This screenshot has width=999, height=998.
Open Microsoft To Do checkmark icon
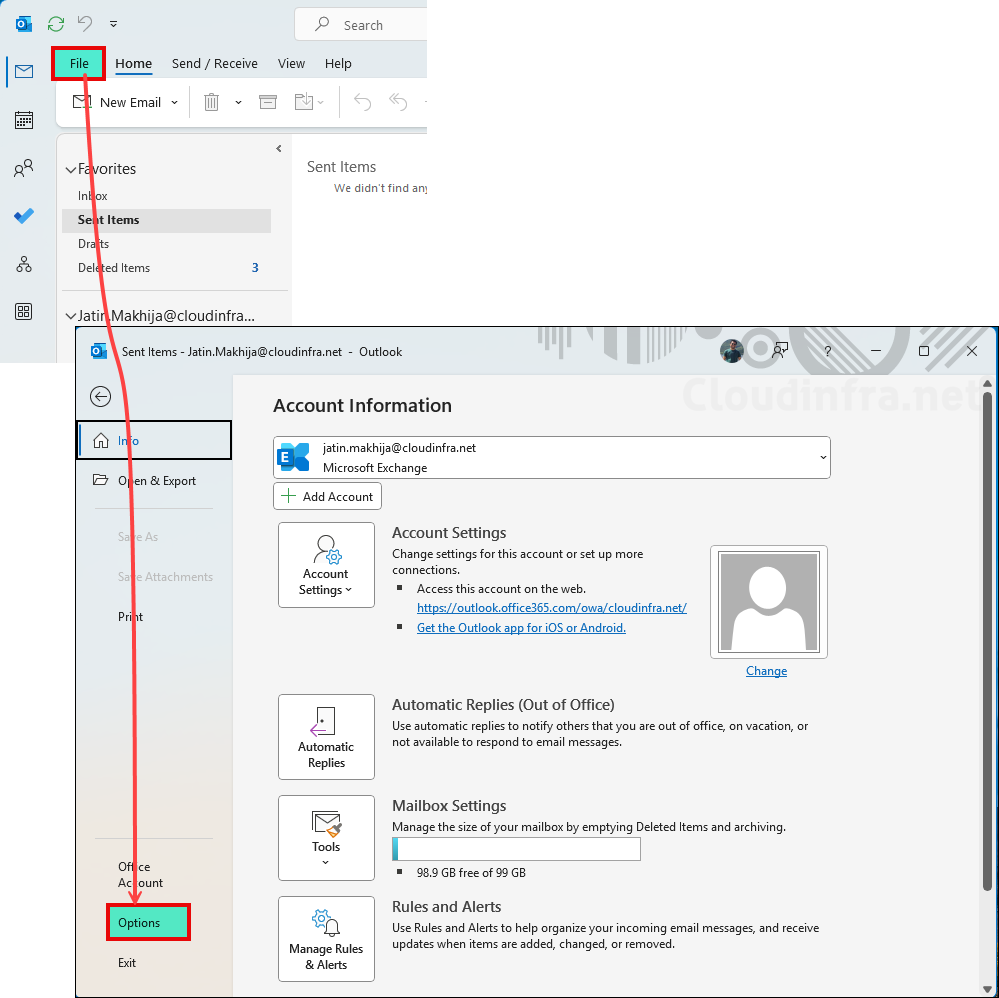[x=23, y=215]
